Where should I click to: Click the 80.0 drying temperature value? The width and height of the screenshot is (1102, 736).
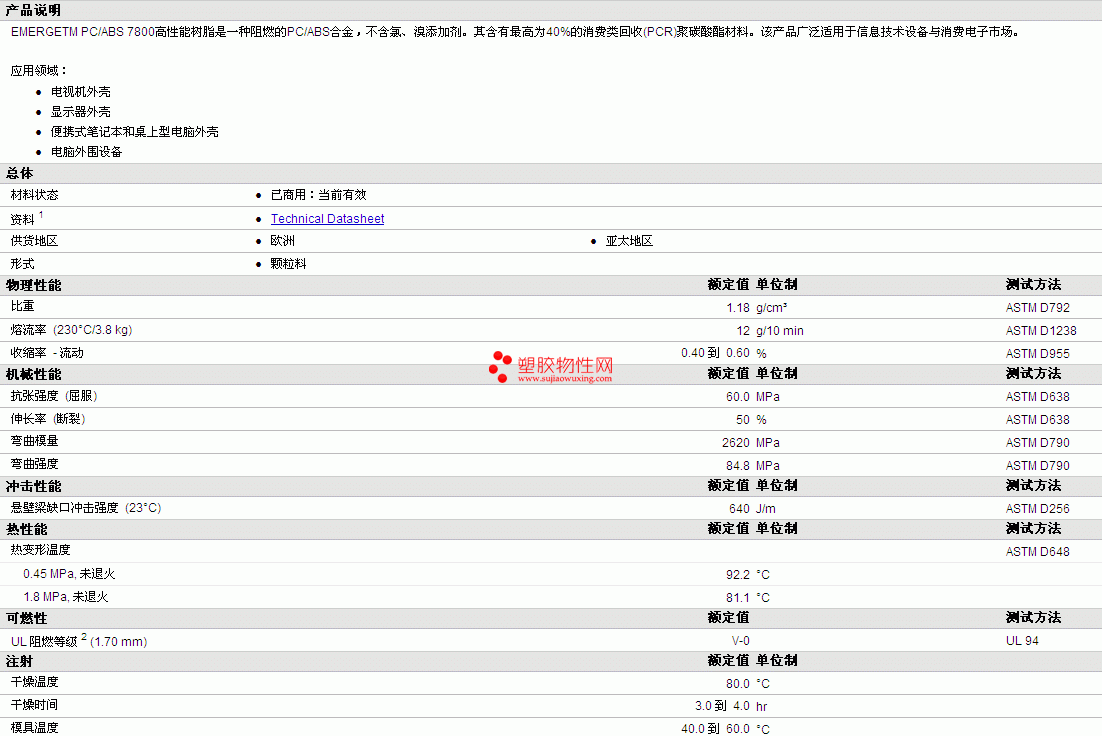pos(738,684)
